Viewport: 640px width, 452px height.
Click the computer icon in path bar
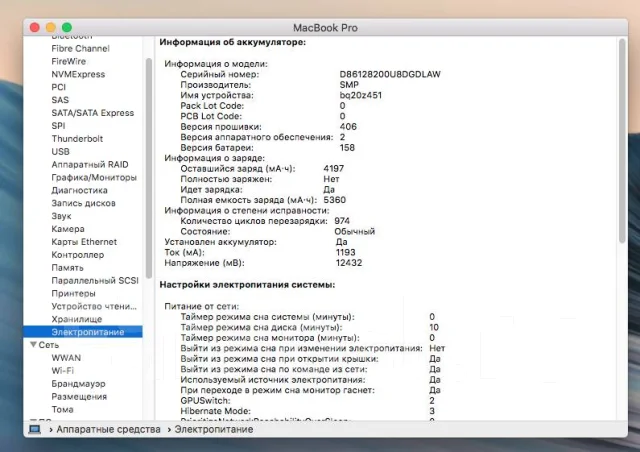pyautogui.click(x=34, y=430)
